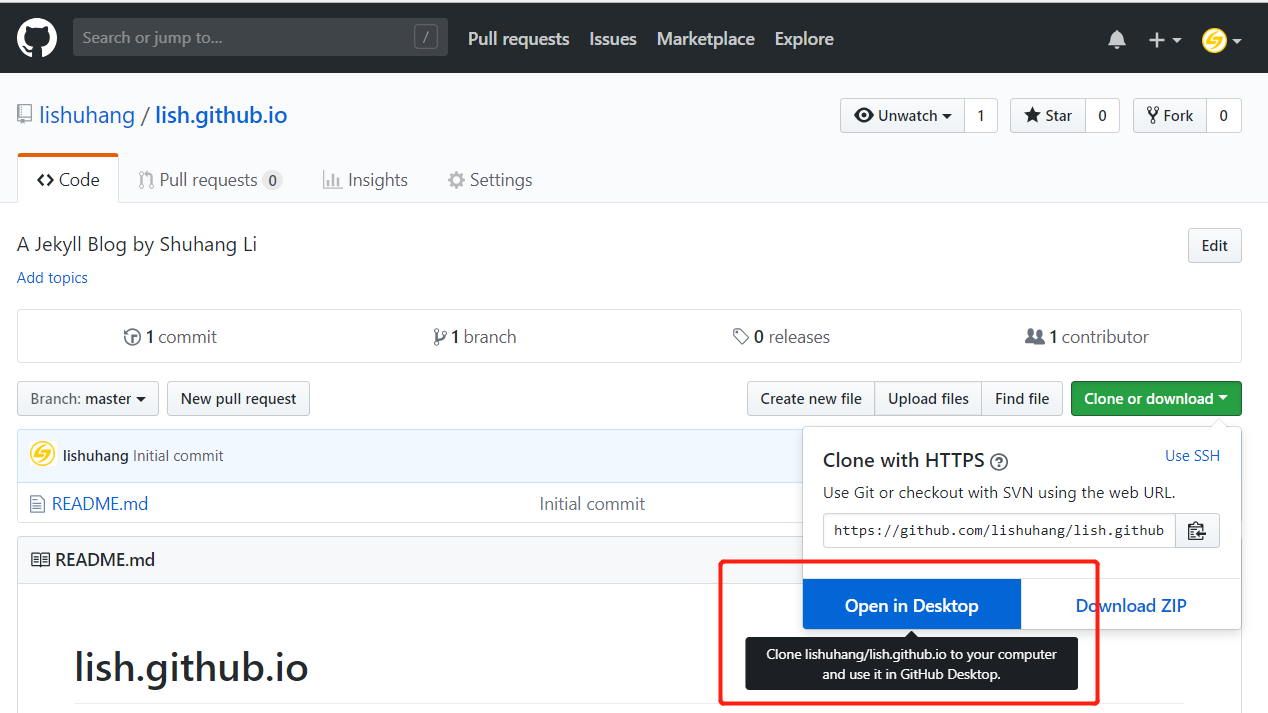Click help icon beside Clone with HTTPS

[x=998, y=462]
